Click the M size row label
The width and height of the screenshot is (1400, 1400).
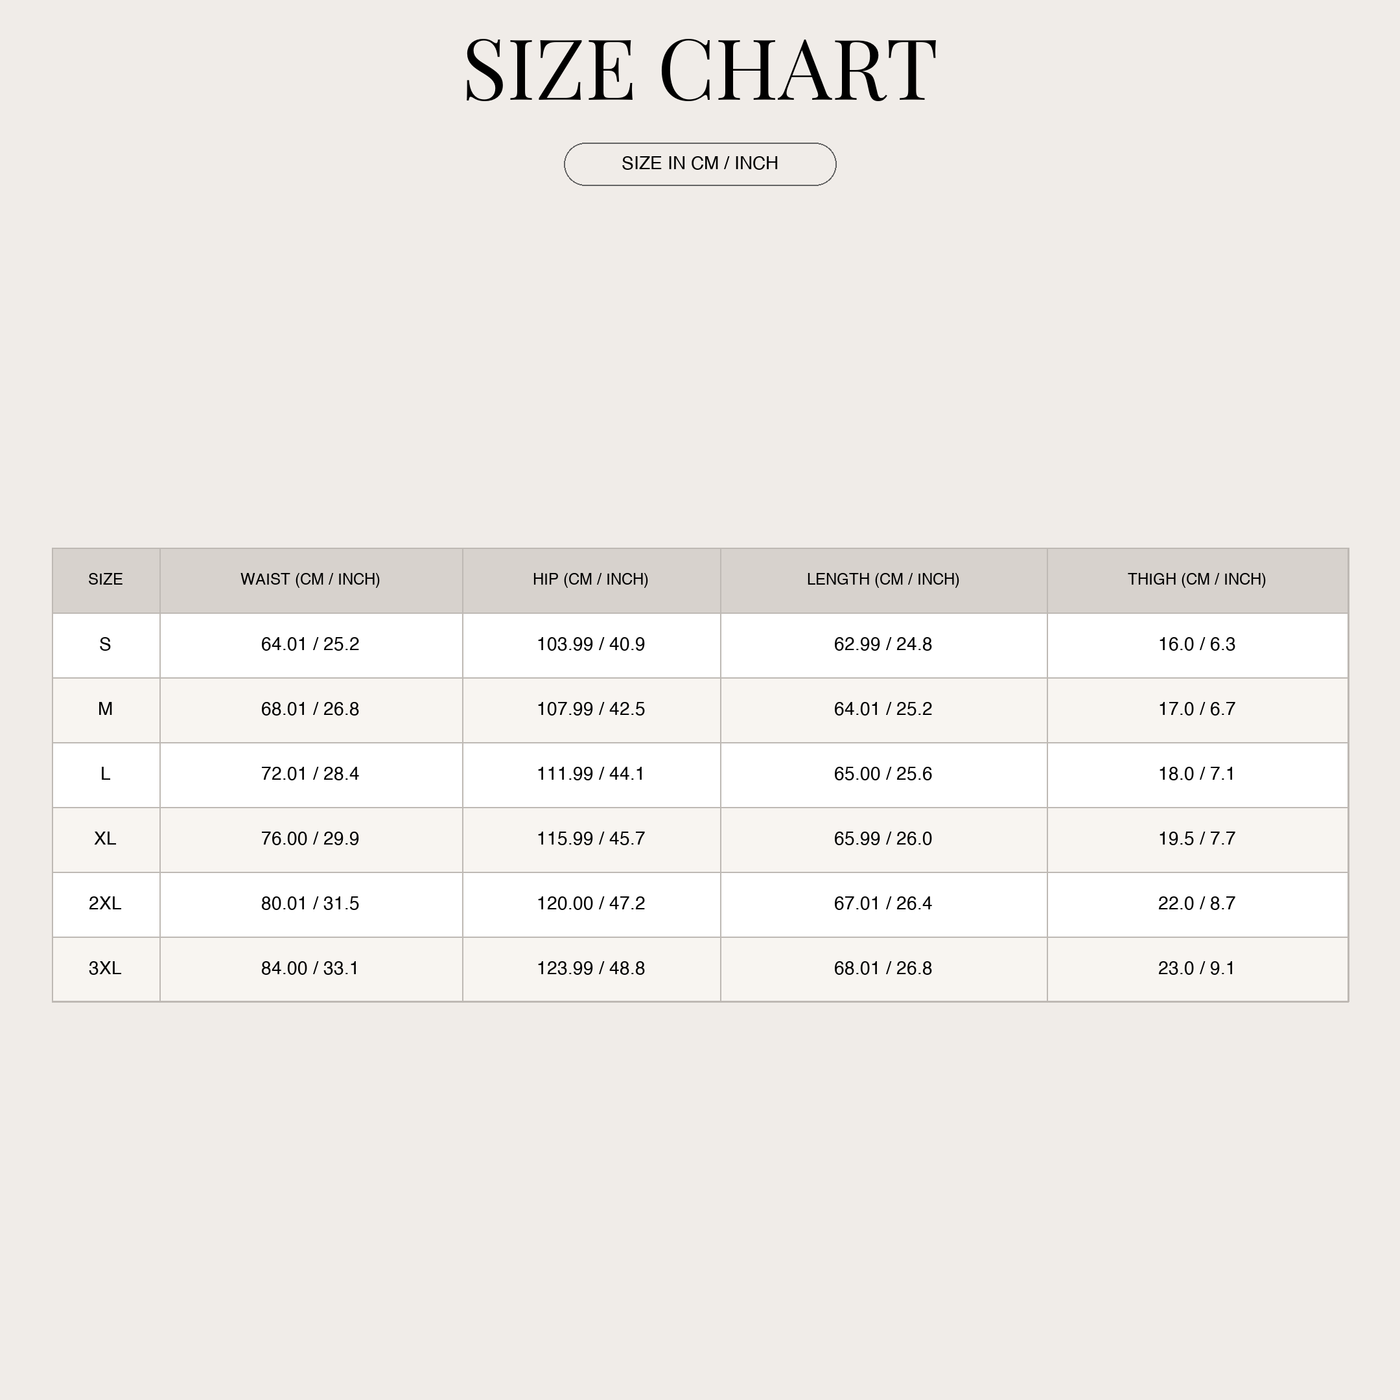tap(105, 709)
